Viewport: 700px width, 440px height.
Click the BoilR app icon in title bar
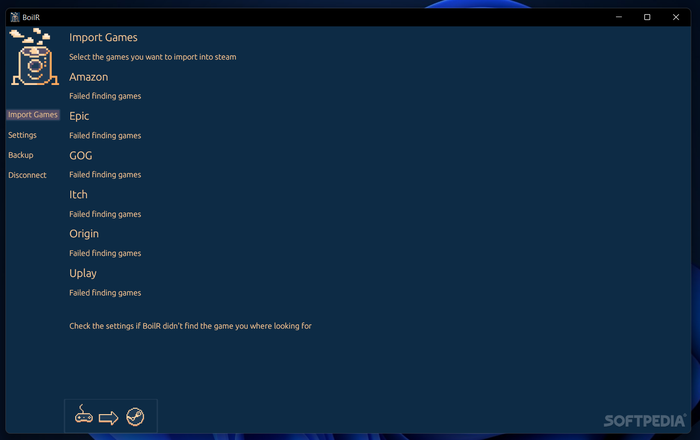pyautogui.click(x=15, y=17)
